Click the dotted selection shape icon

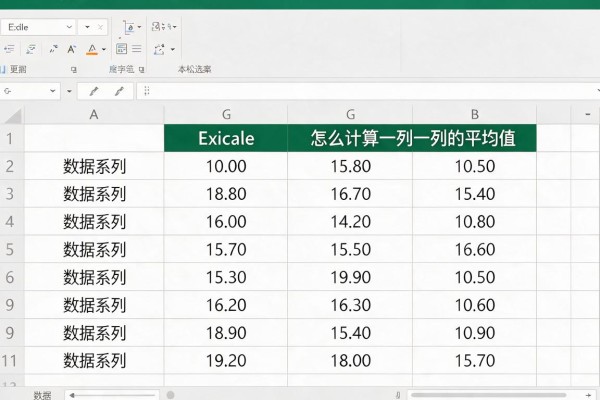(x=159, y=49)
